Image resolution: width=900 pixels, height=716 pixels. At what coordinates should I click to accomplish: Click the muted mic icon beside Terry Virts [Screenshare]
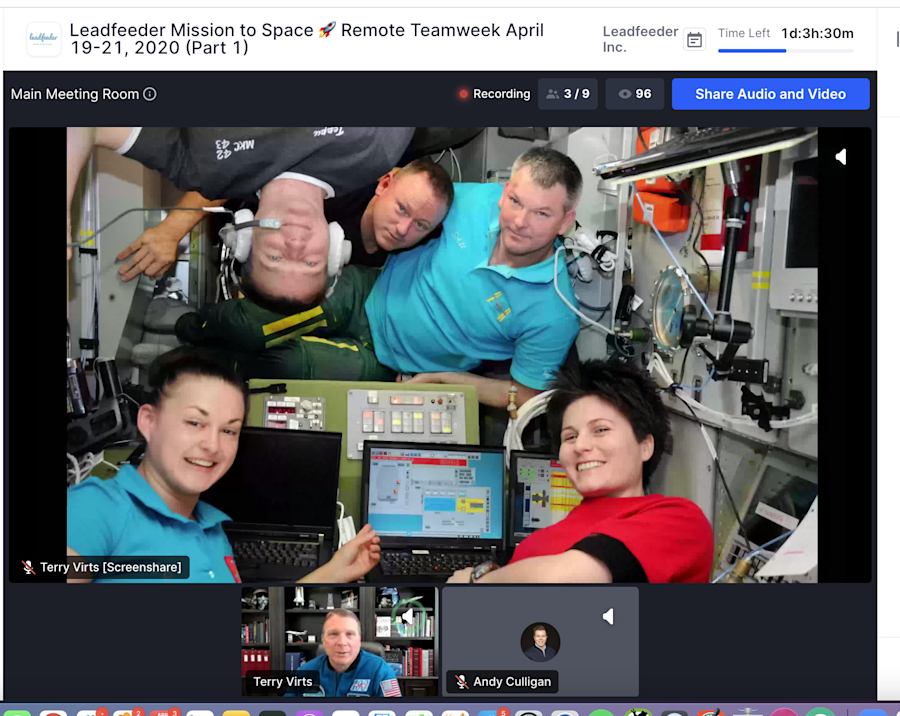[28, 567]
